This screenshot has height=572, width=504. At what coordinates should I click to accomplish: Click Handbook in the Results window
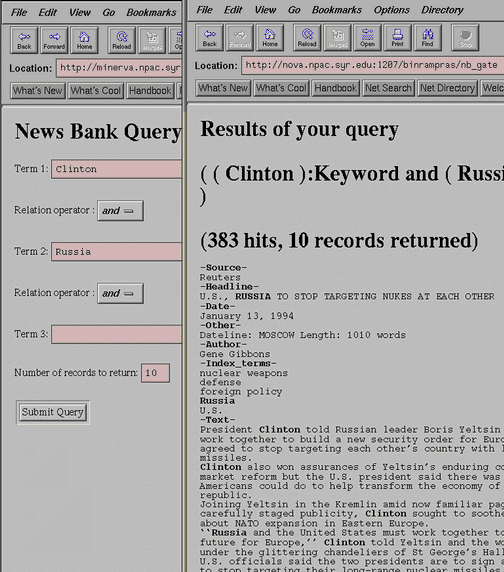tap(336, 88)
